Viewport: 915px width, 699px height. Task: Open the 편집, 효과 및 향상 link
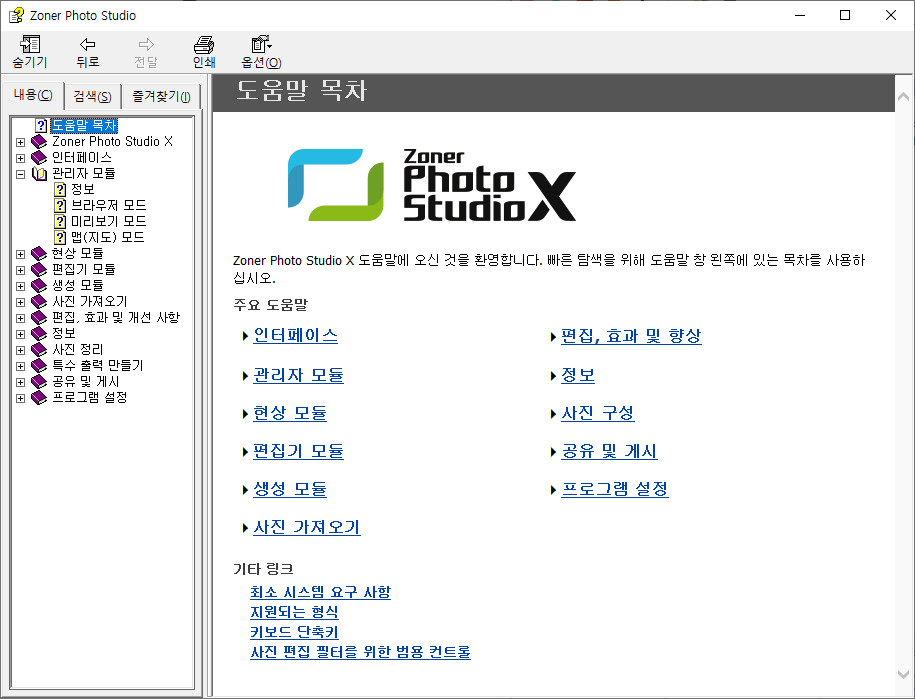pyautogui.click(x=631, y=335)
